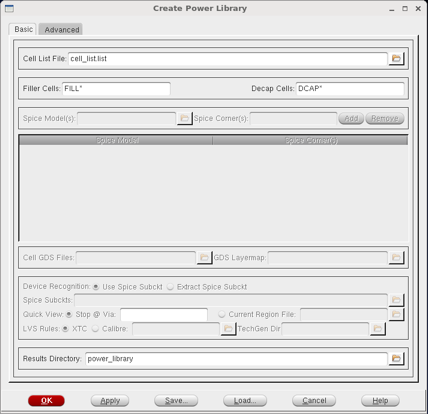Choose the Calibre LVS Rules option
The width and height of the screenshot is (428, 415).
point(95,329)
